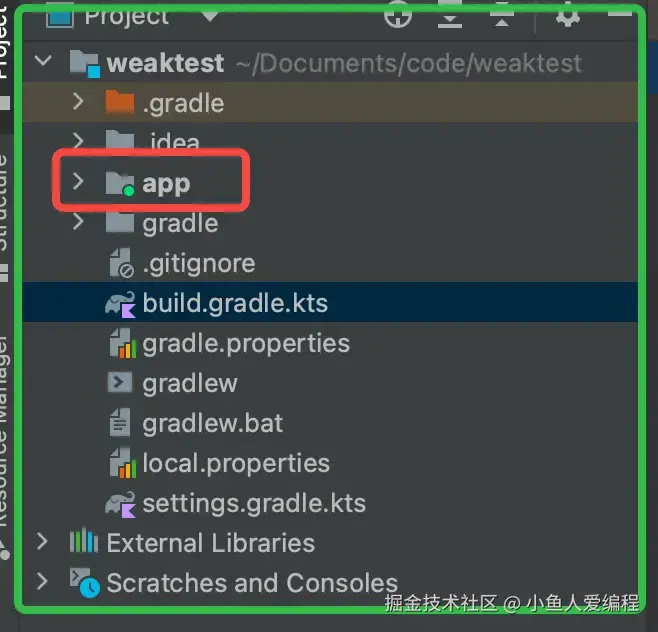Click the build.gradle.kts file icon
The width and height of the screenshot is (658, 632).
(x=120, y=303)
